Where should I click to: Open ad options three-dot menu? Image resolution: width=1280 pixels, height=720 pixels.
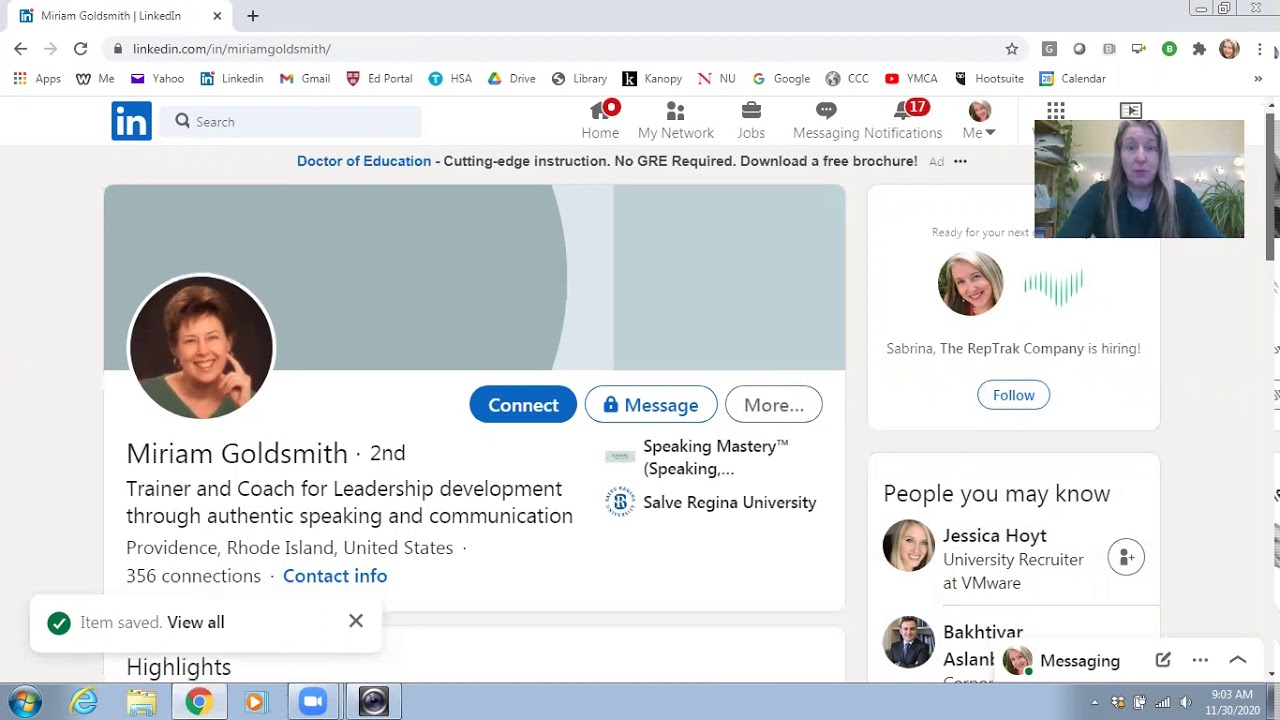coord(960,161)
